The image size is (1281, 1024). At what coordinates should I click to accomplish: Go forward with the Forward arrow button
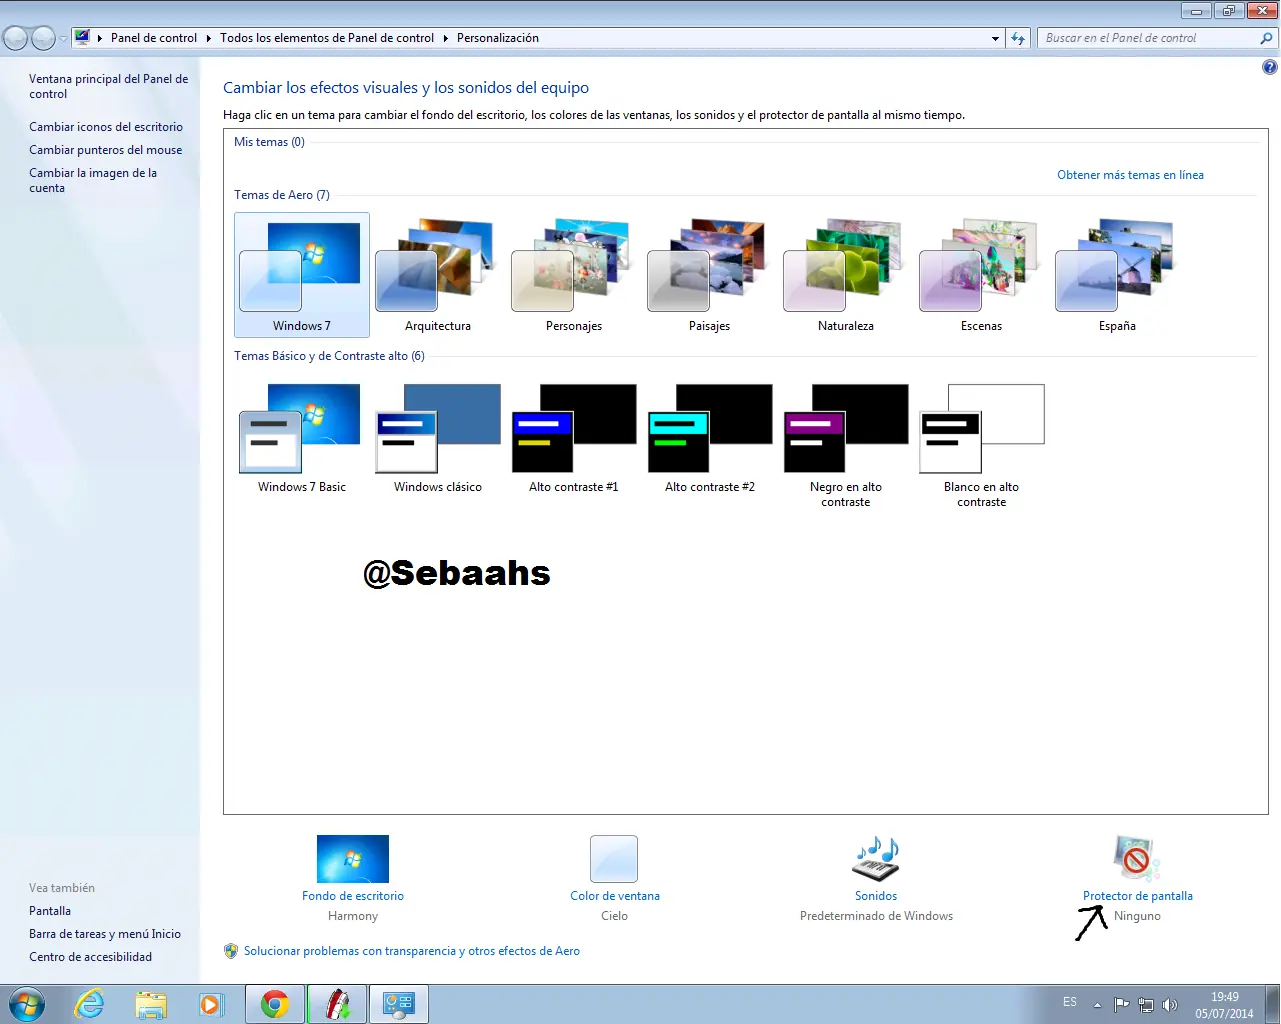point(43,38)
